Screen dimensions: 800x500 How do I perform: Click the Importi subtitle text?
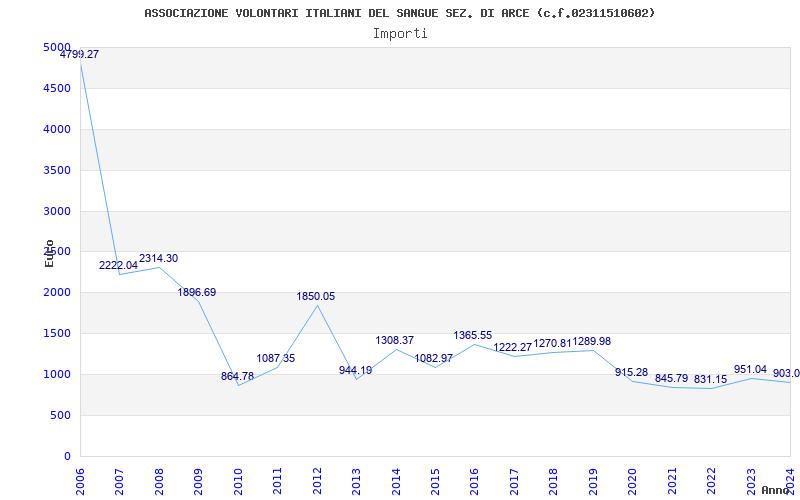tap(400, 33)
